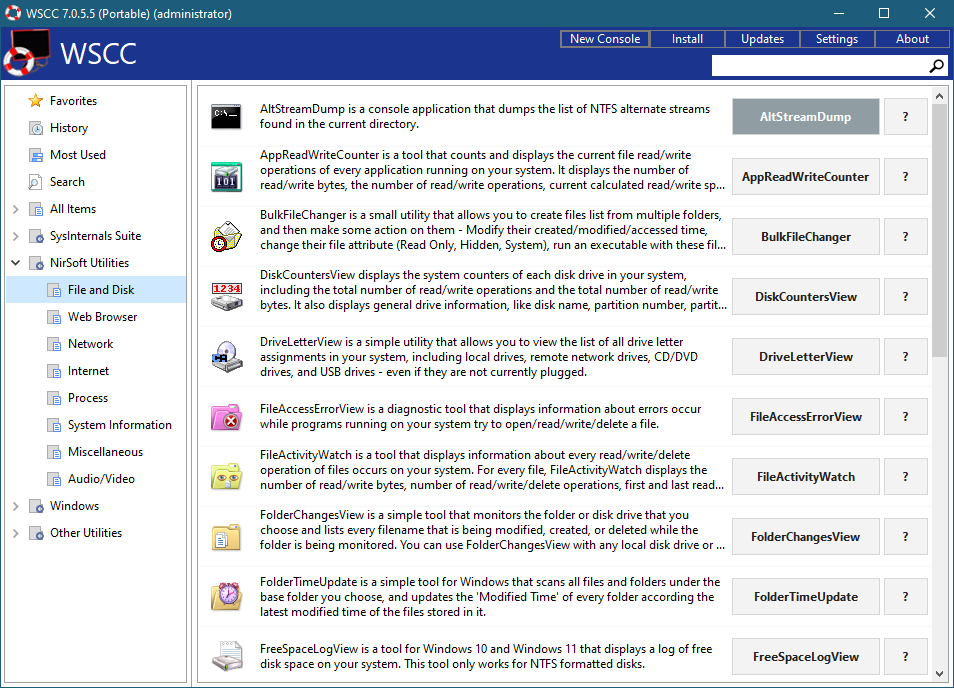Image resolution: width=954 pixels, height=688 pixels.
Task: Expand the Windows tree node
Action: 16,506
